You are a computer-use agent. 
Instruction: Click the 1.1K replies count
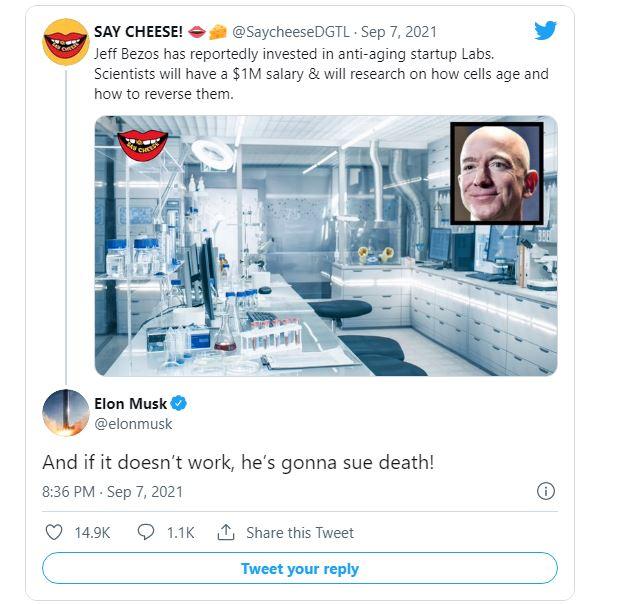[180, 532]
